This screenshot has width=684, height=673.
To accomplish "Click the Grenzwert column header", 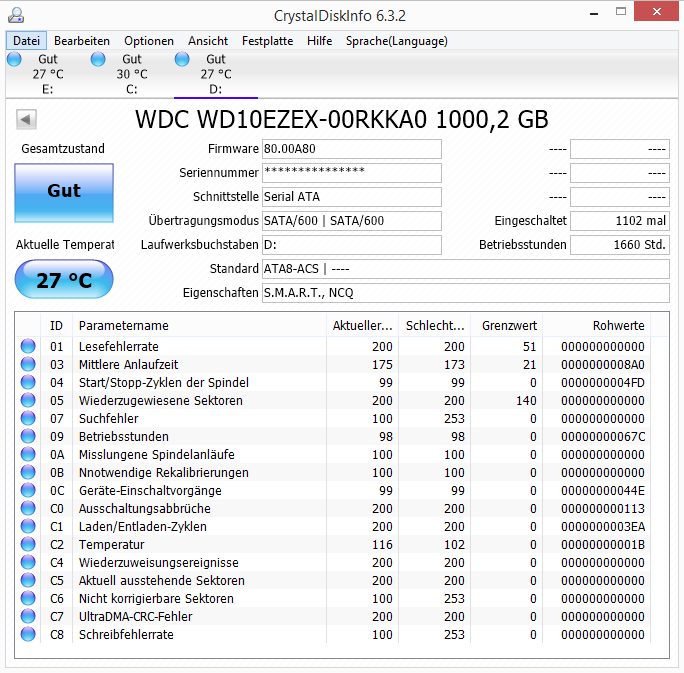I will tap(506, 325).
